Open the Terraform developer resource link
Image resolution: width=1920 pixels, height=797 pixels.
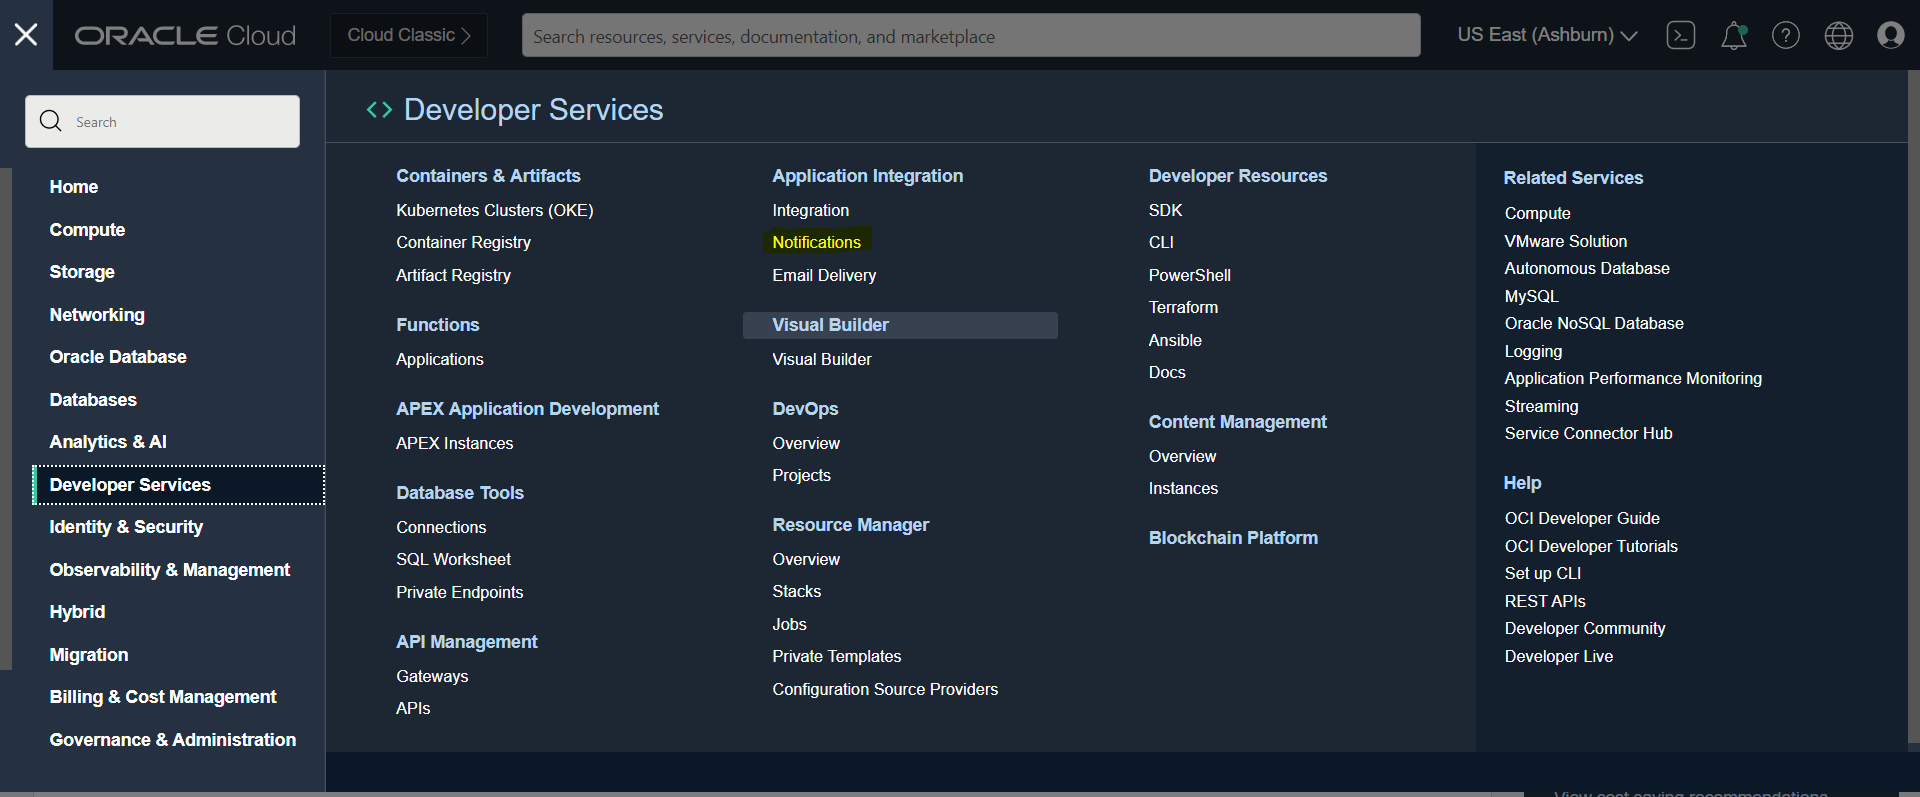1183,307
